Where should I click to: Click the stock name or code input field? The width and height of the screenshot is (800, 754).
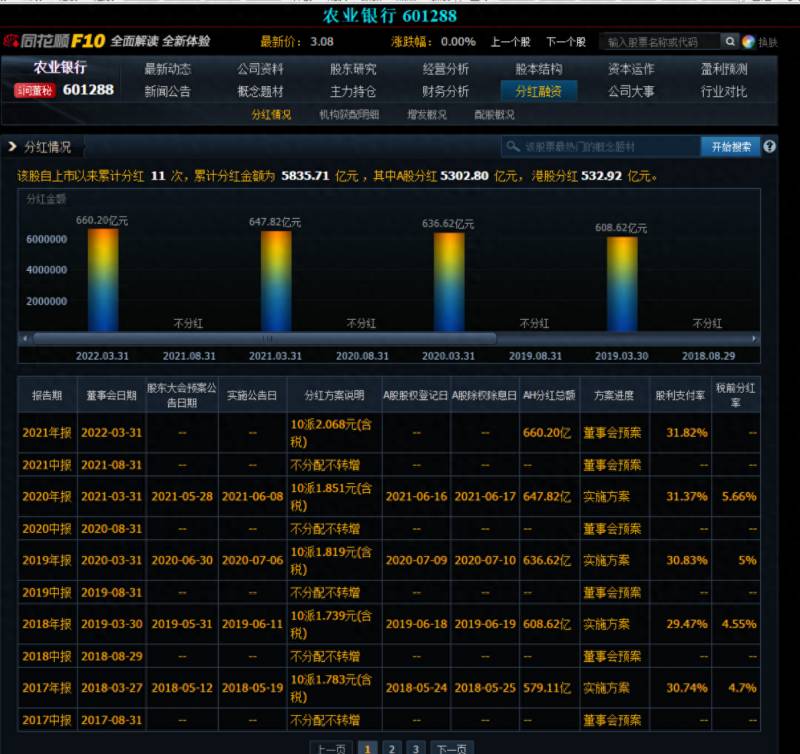660,42
